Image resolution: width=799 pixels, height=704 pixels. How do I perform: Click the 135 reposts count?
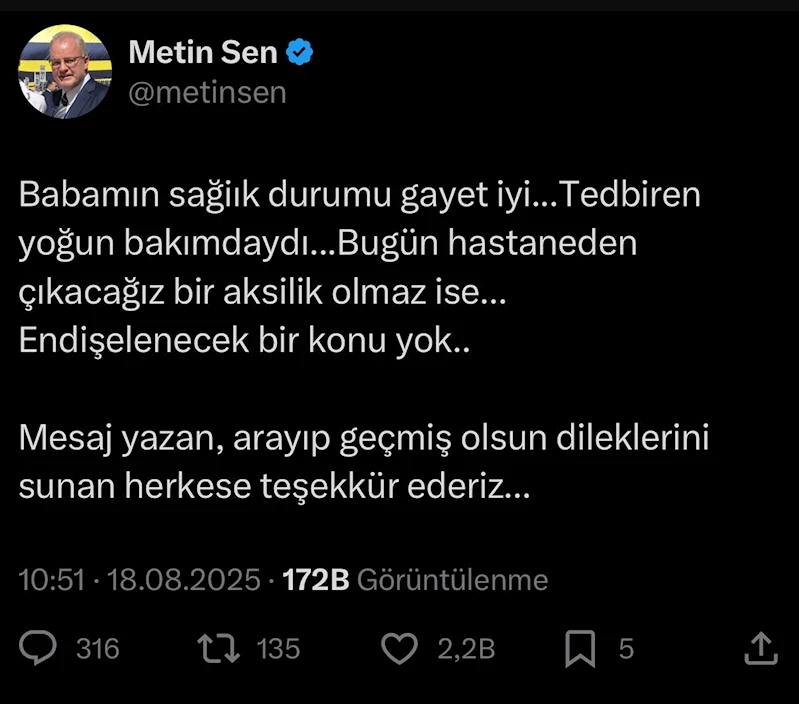[278, 649]
